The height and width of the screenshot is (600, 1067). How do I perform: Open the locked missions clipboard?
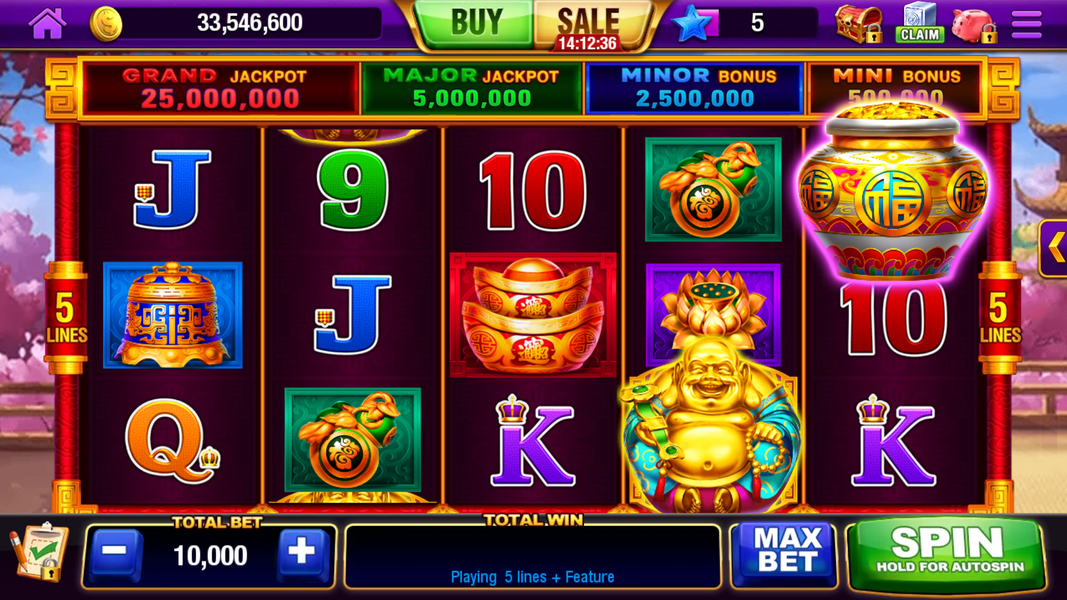pyautogui.click(x=39, y=552)
